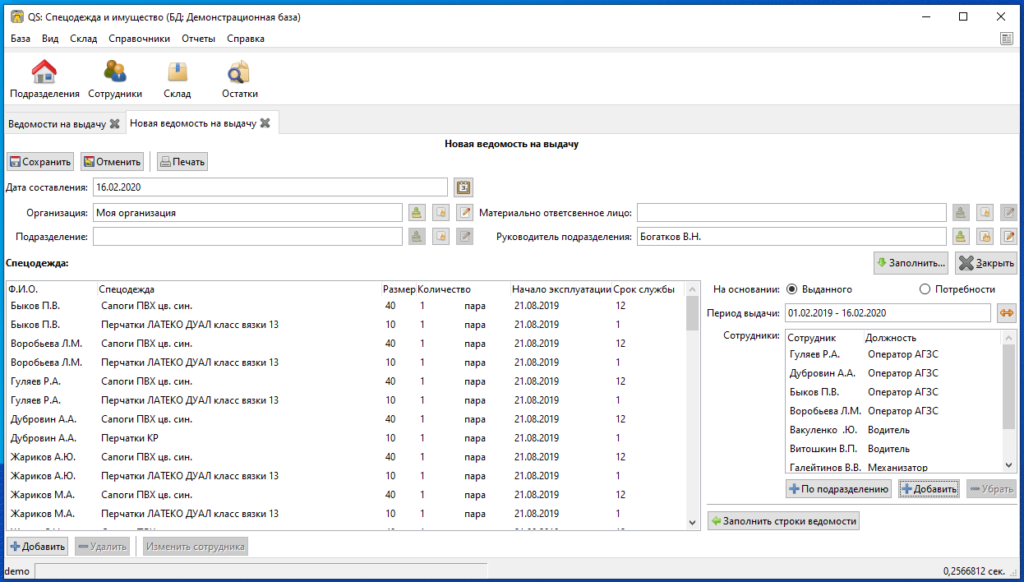Open the Подразделения section from the toolbar
This screenshot has height=582, width=1024.
pyautogui.click(x=44, y=78)
